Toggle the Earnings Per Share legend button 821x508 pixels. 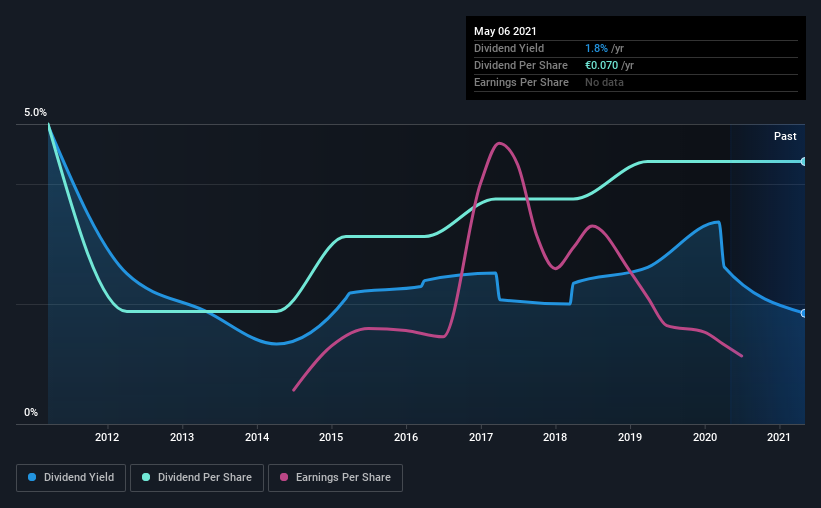pos(335,478)
